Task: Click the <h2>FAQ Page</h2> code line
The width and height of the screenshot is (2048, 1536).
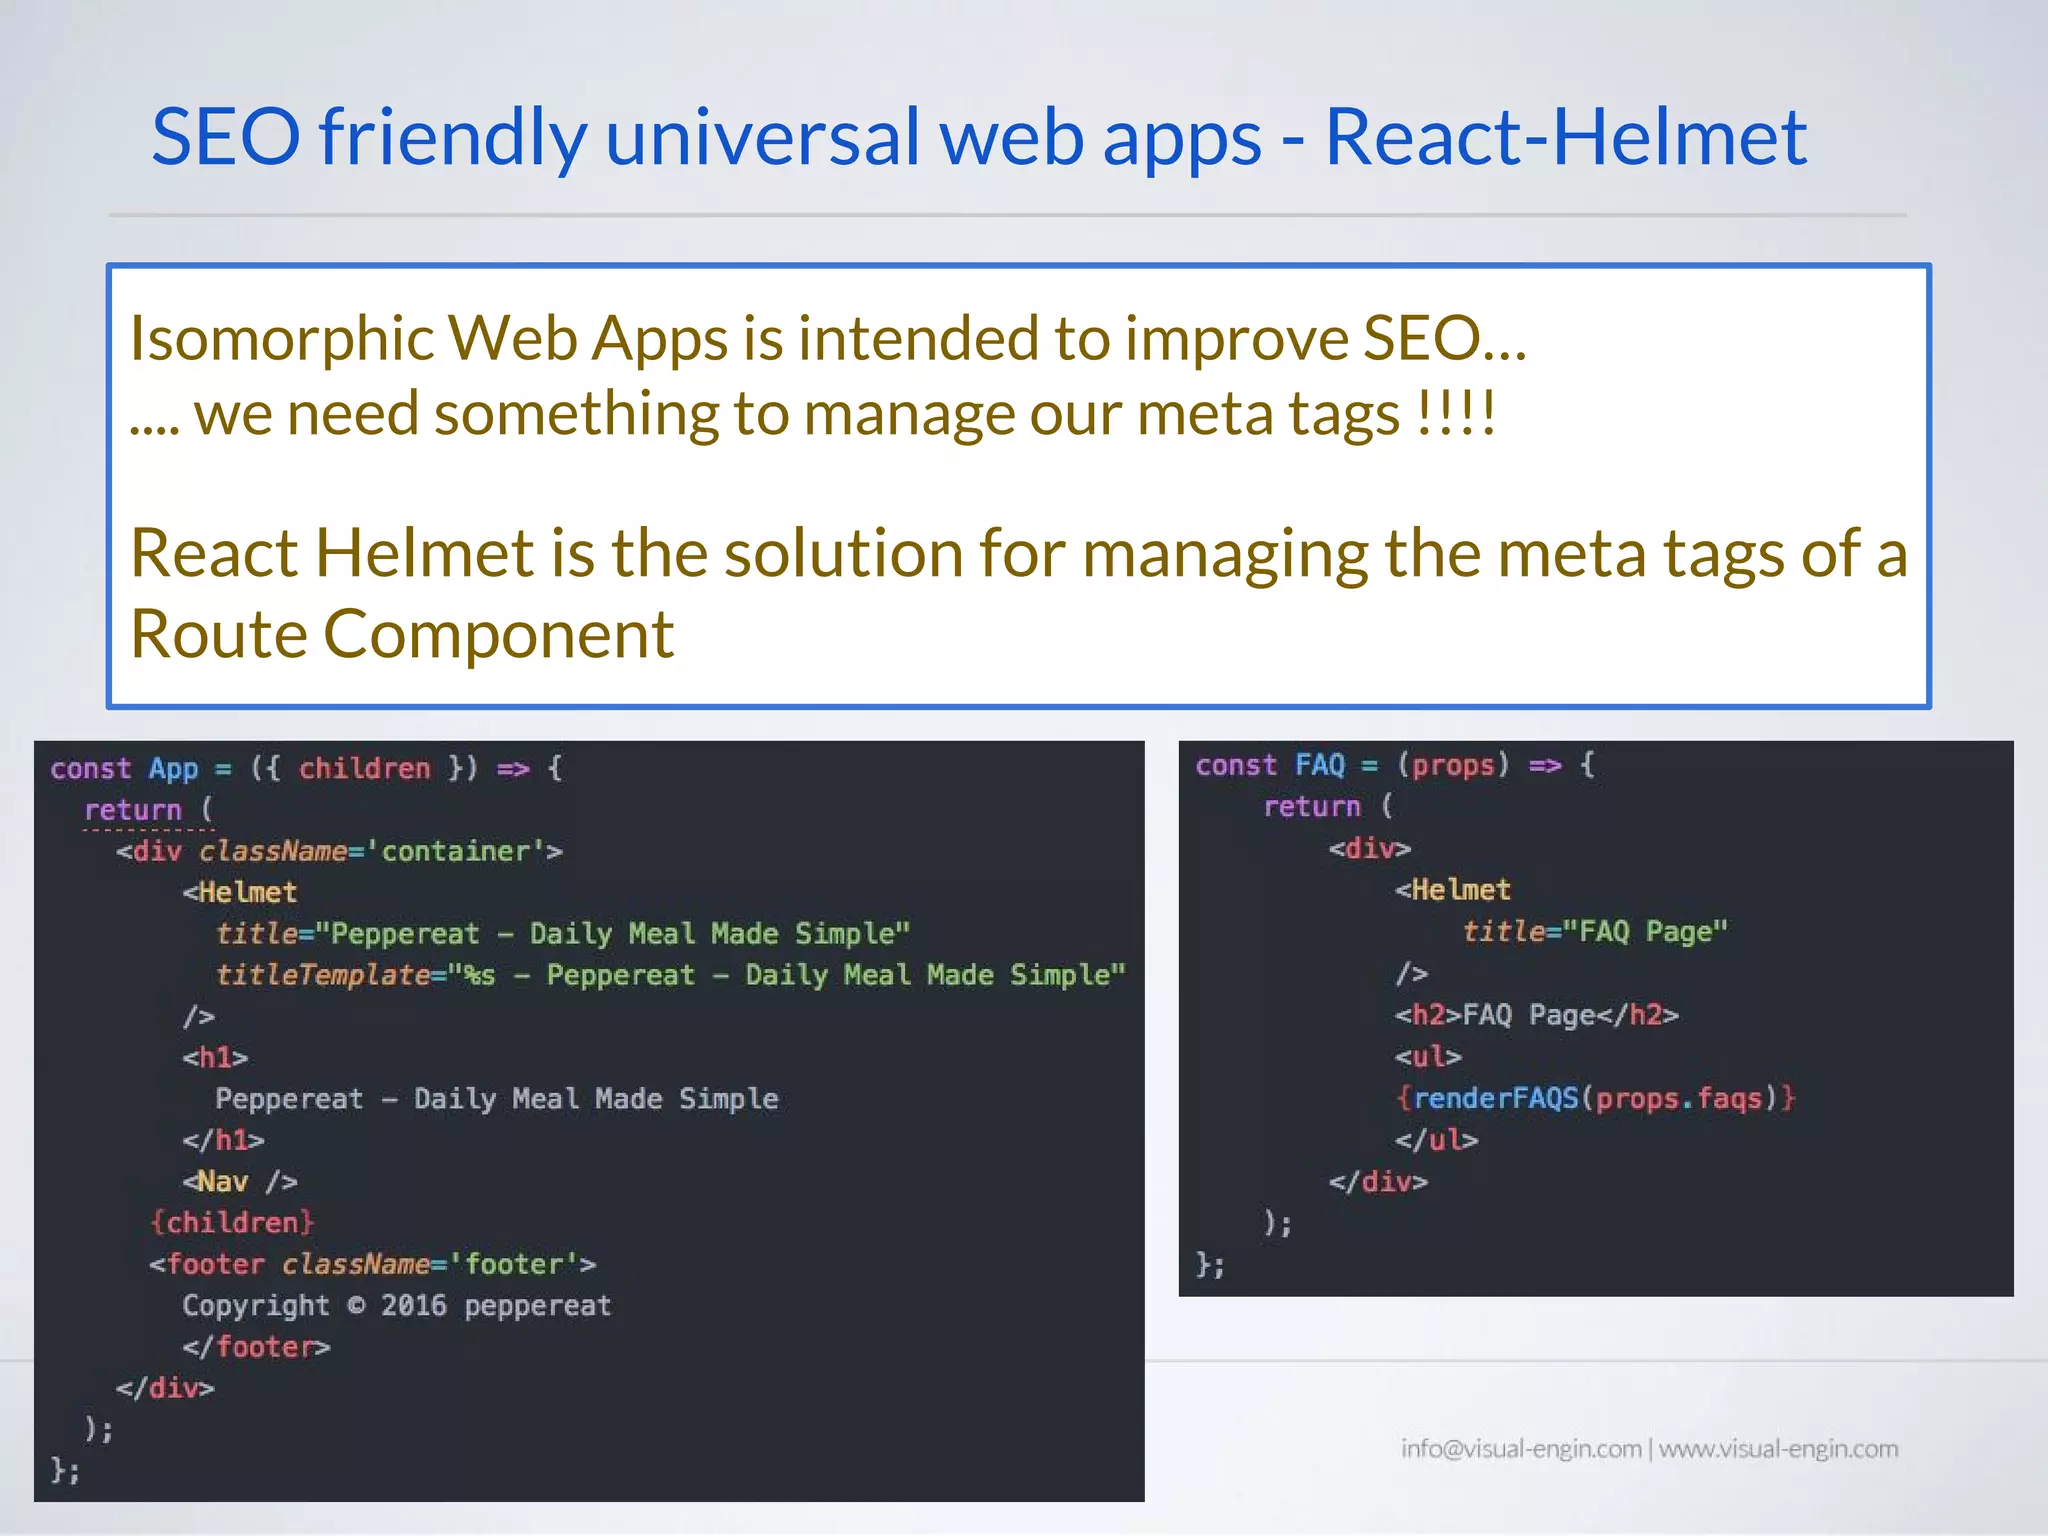Action: click(x=1536, y=1016)
